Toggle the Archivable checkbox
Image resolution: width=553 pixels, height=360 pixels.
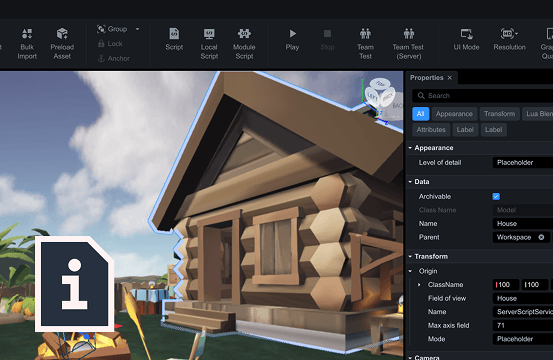pyautogui.click(x=496, y=196)
